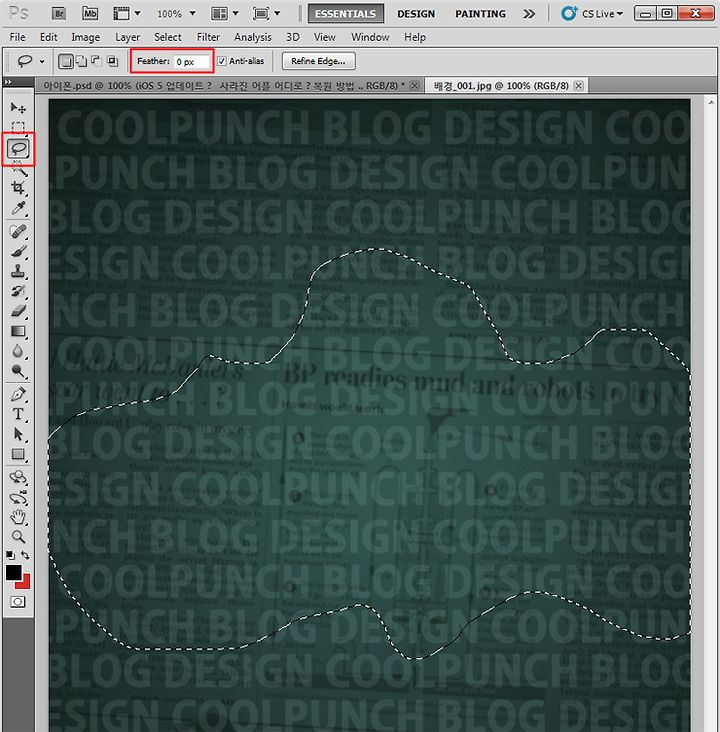Select the Blur tool
Viewport: 720px width, 732px height.
(18, 351)
